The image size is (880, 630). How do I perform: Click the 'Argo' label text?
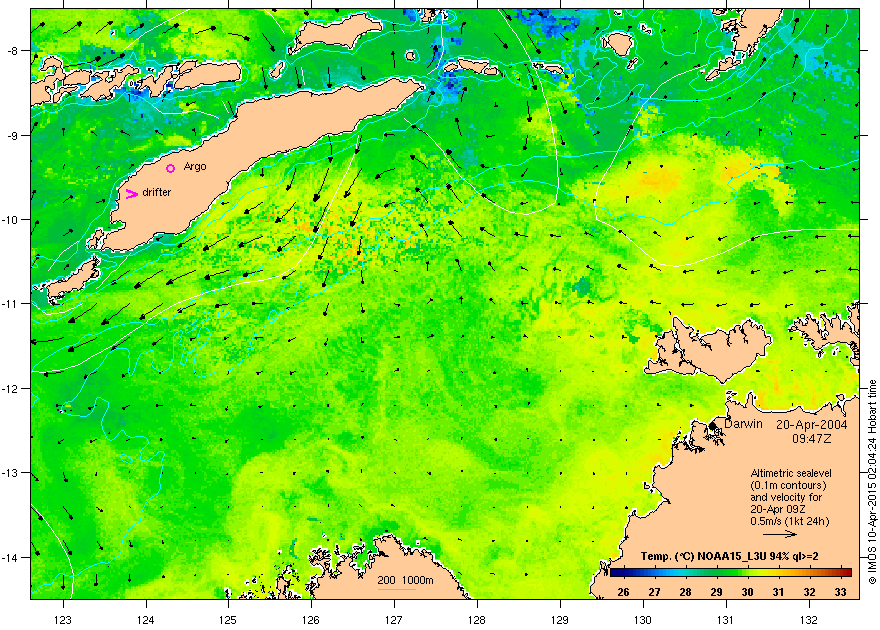[195, 167]
